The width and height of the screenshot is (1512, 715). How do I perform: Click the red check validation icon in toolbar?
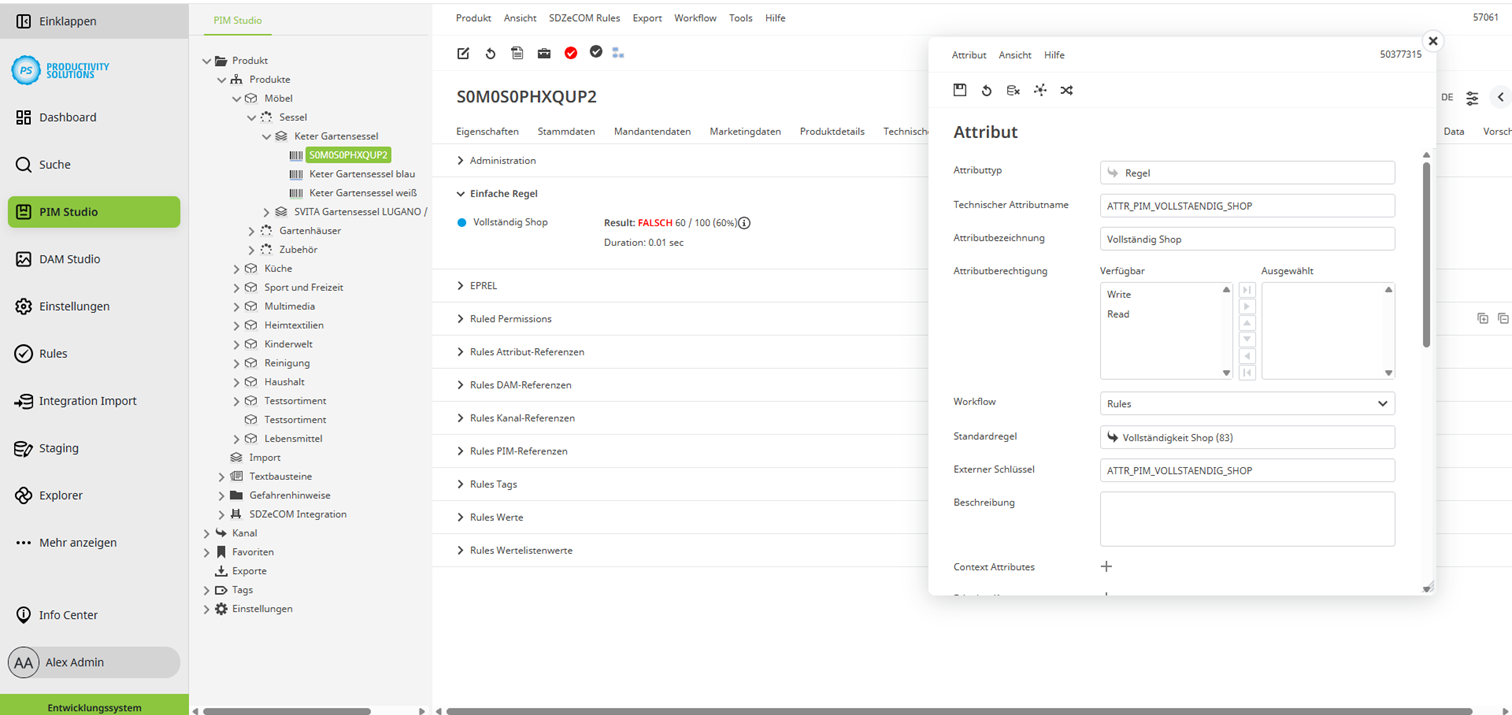coord(570,53)
